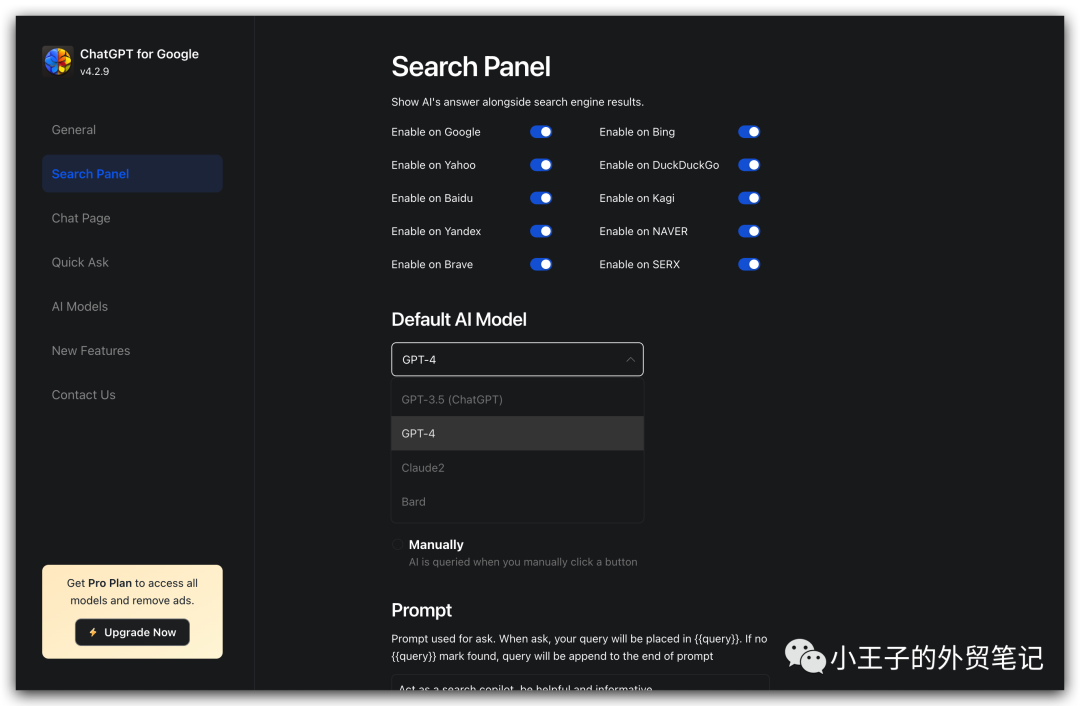Viewport: 1080px width, 706px height.
Task: Click the ChatGPT for Google logo icon
Action: [x=57, y=61]
